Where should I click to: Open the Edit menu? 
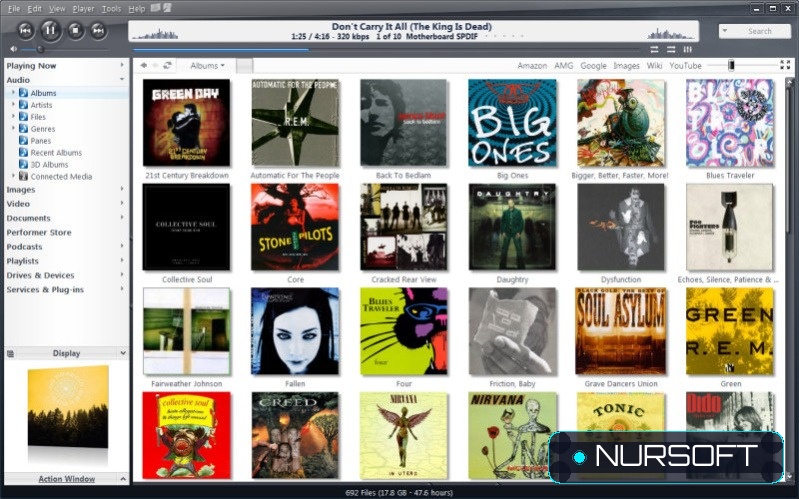tap(34, 9)
